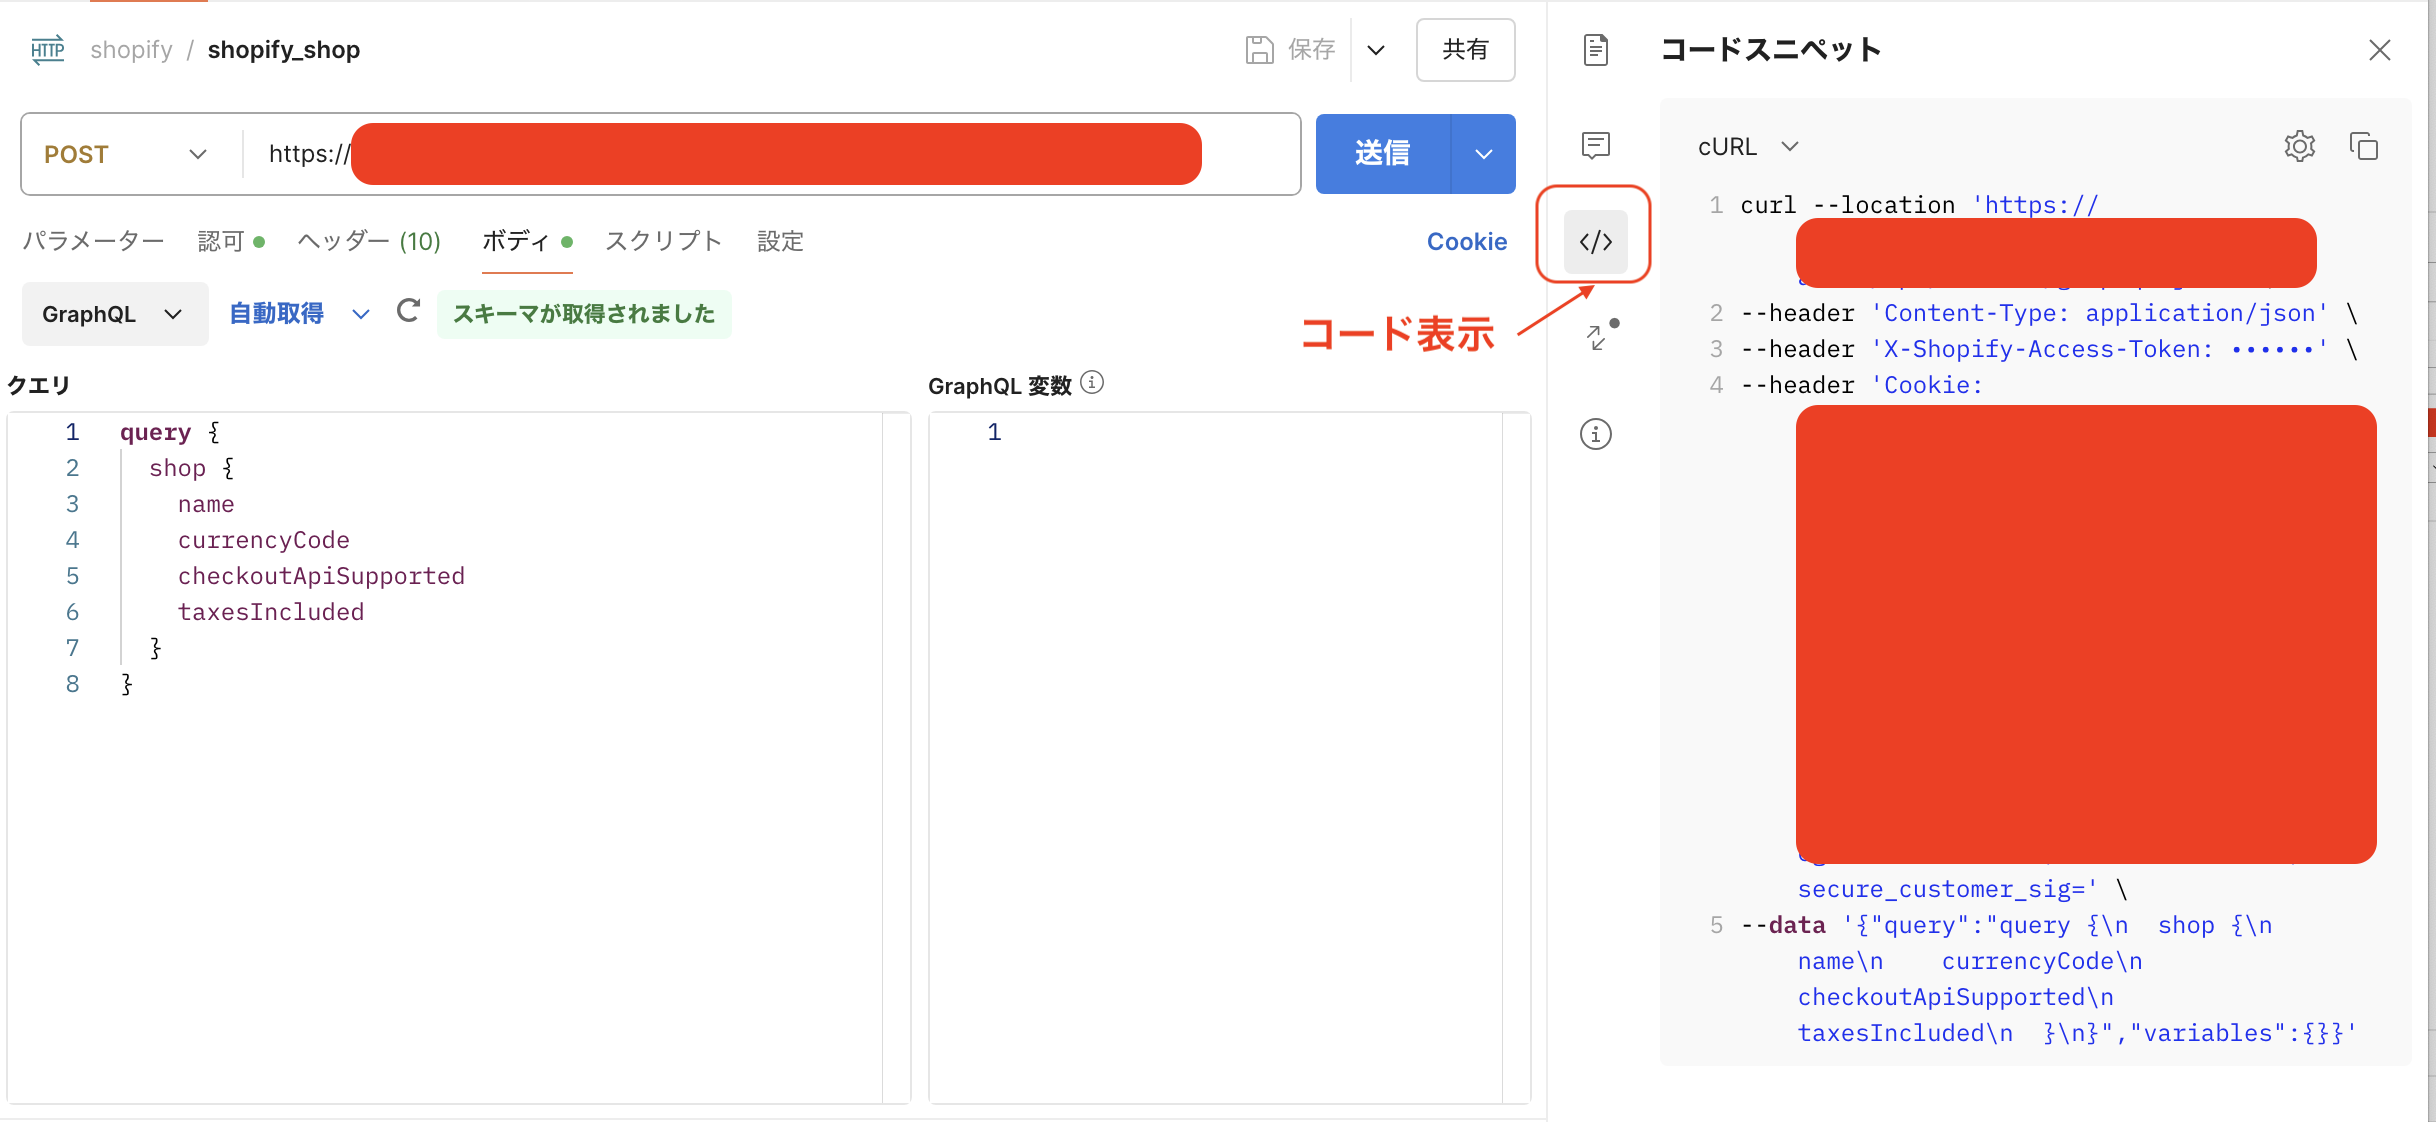2436x1122 pixels.
Task: Click the HTTP icon next to shopify_shop
Action: [46, 49]
